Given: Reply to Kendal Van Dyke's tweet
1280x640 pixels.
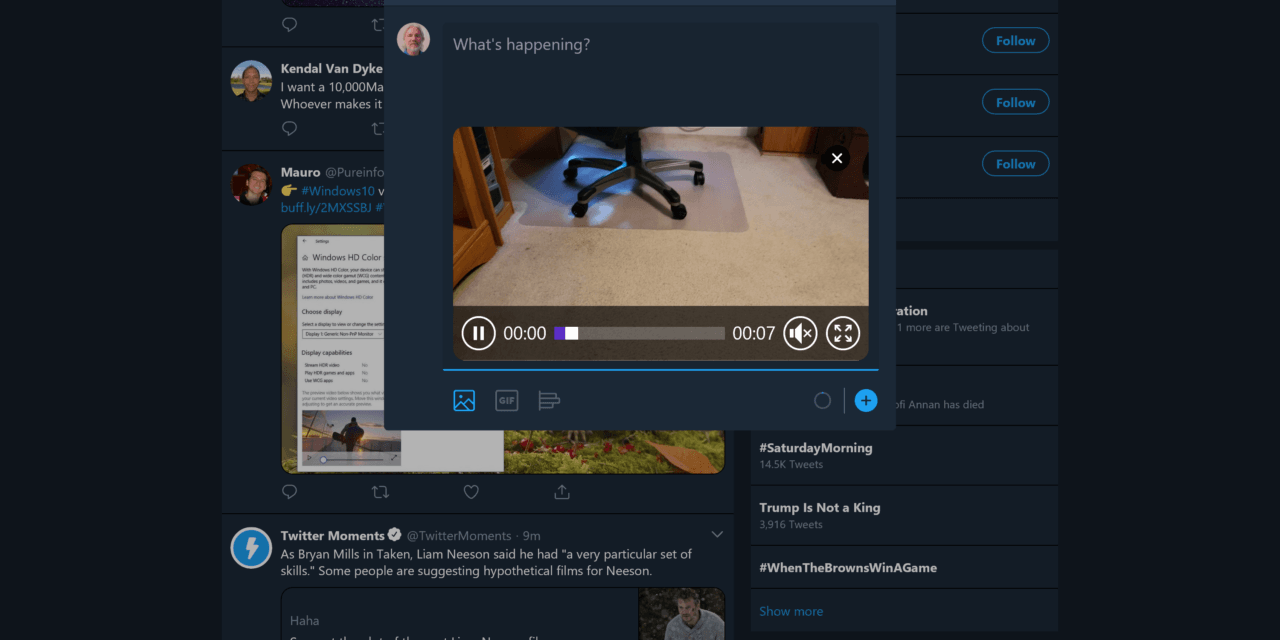Looking at the screenshot, I should [x=290, y=128].
